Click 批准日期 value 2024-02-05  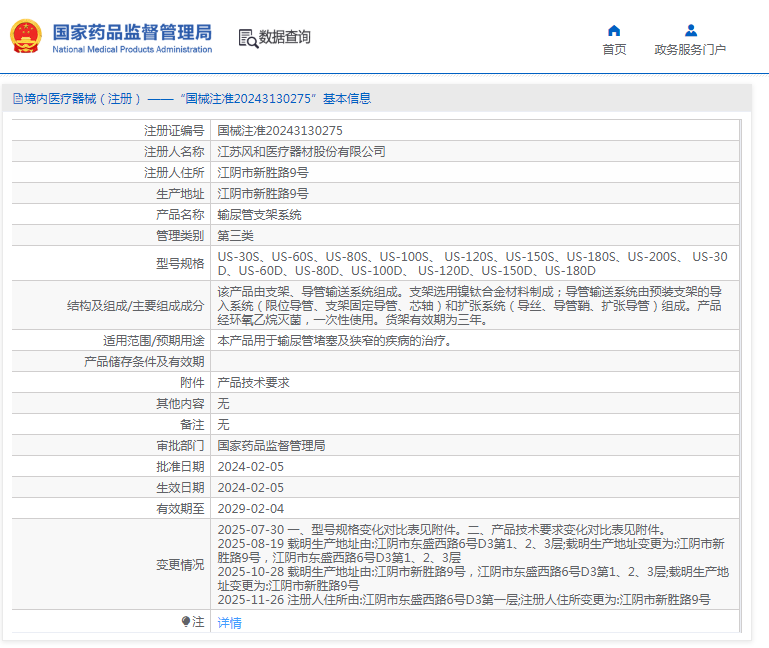point(251,467)
